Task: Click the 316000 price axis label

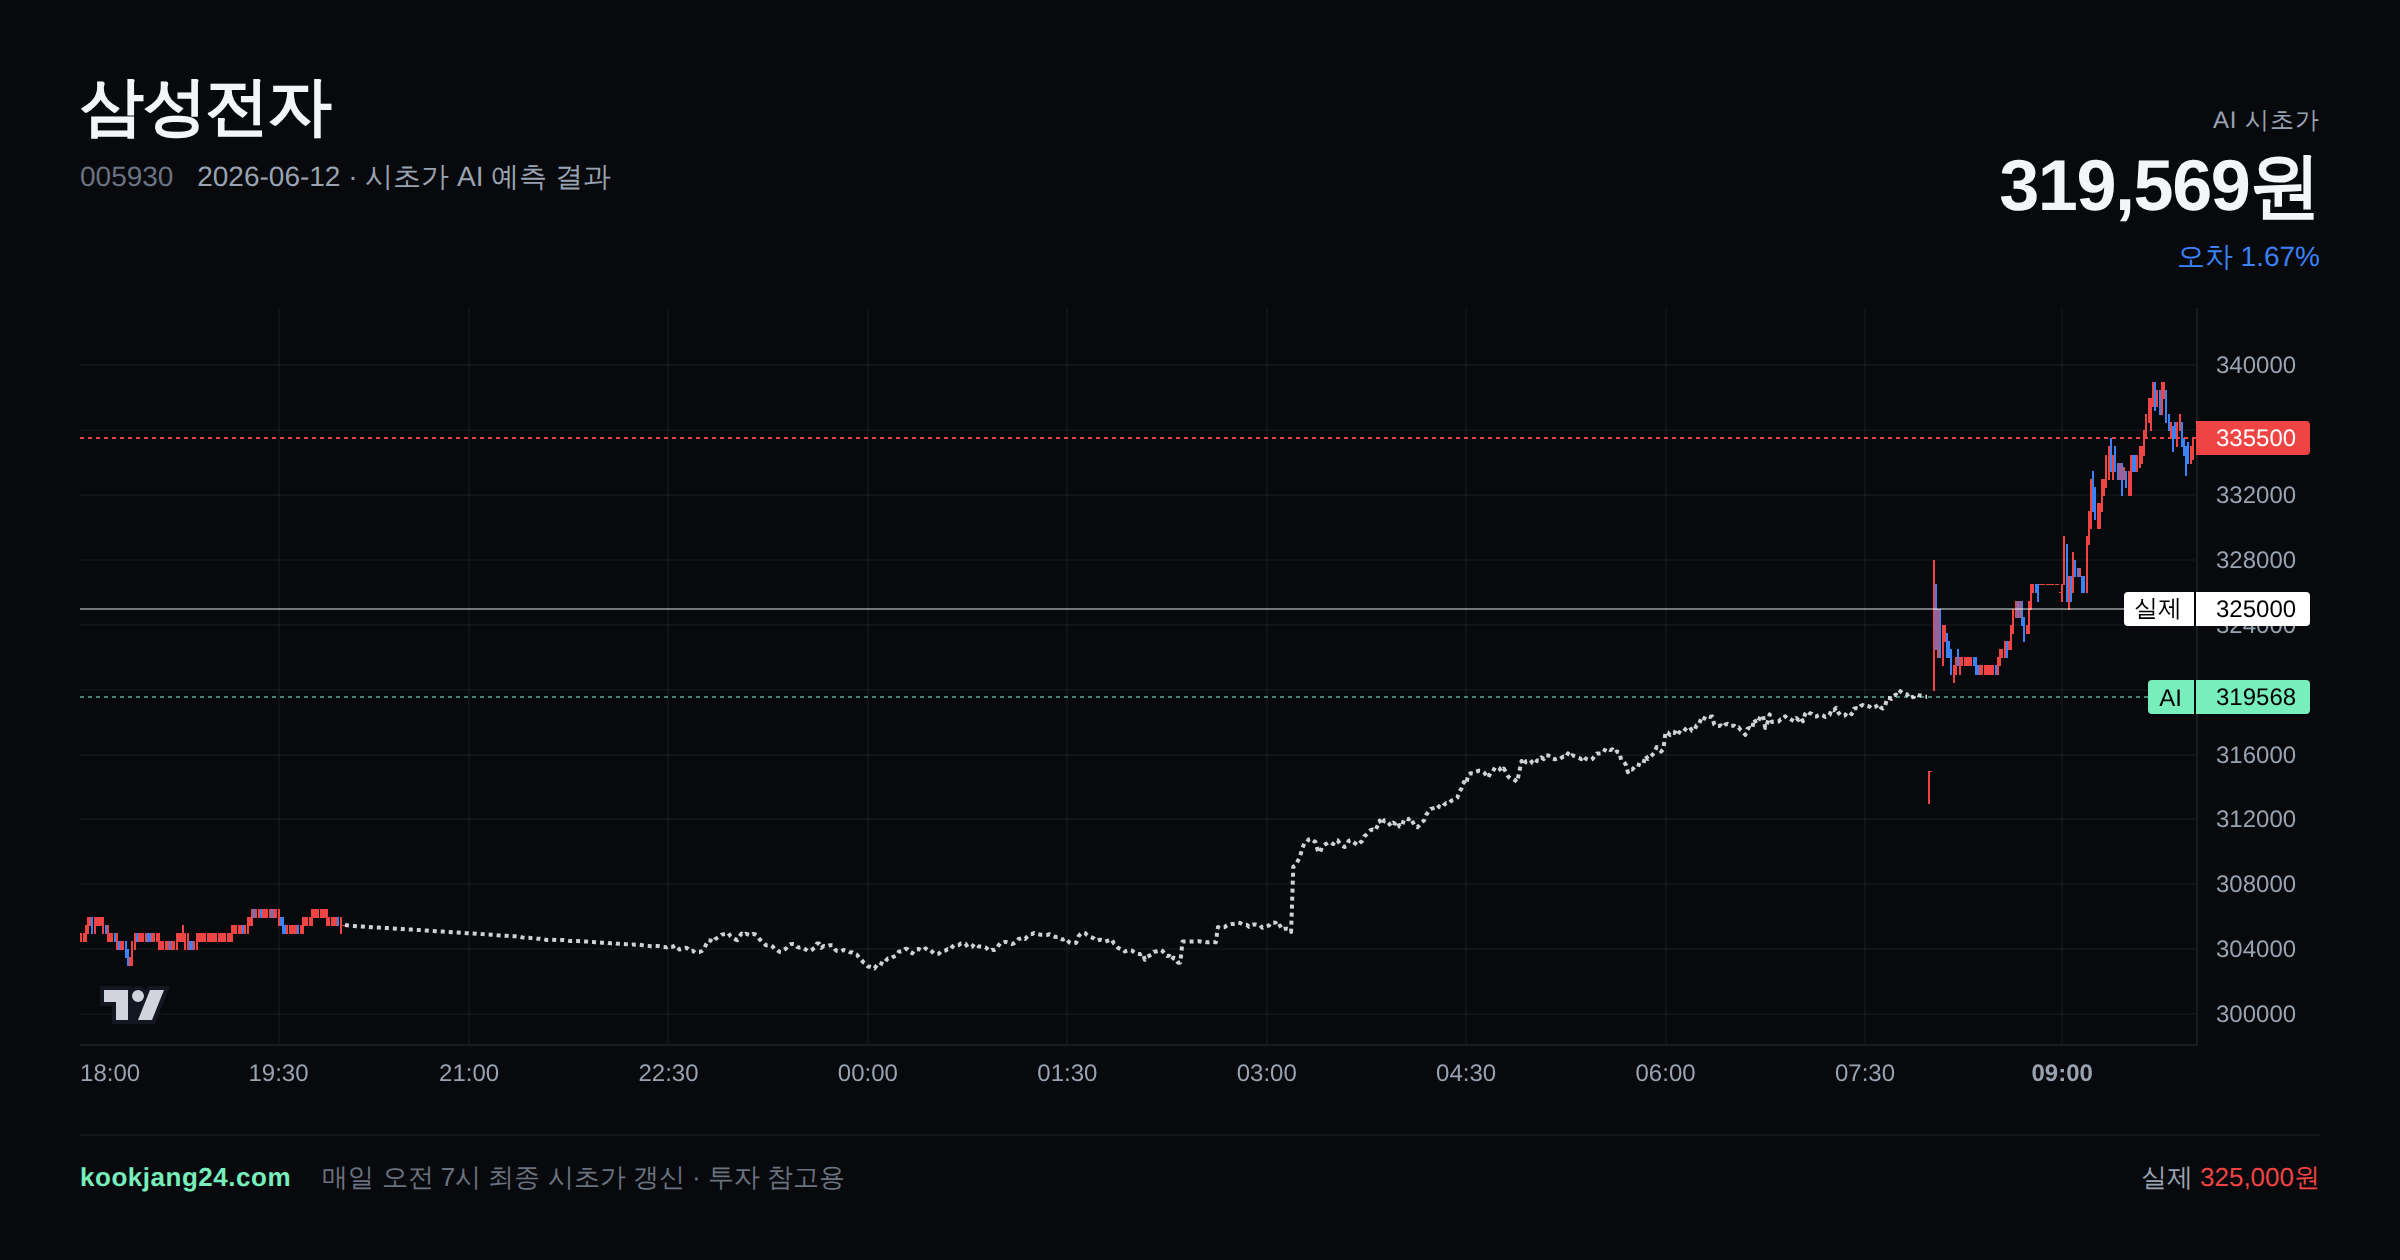Action: tap(2255, 755)
